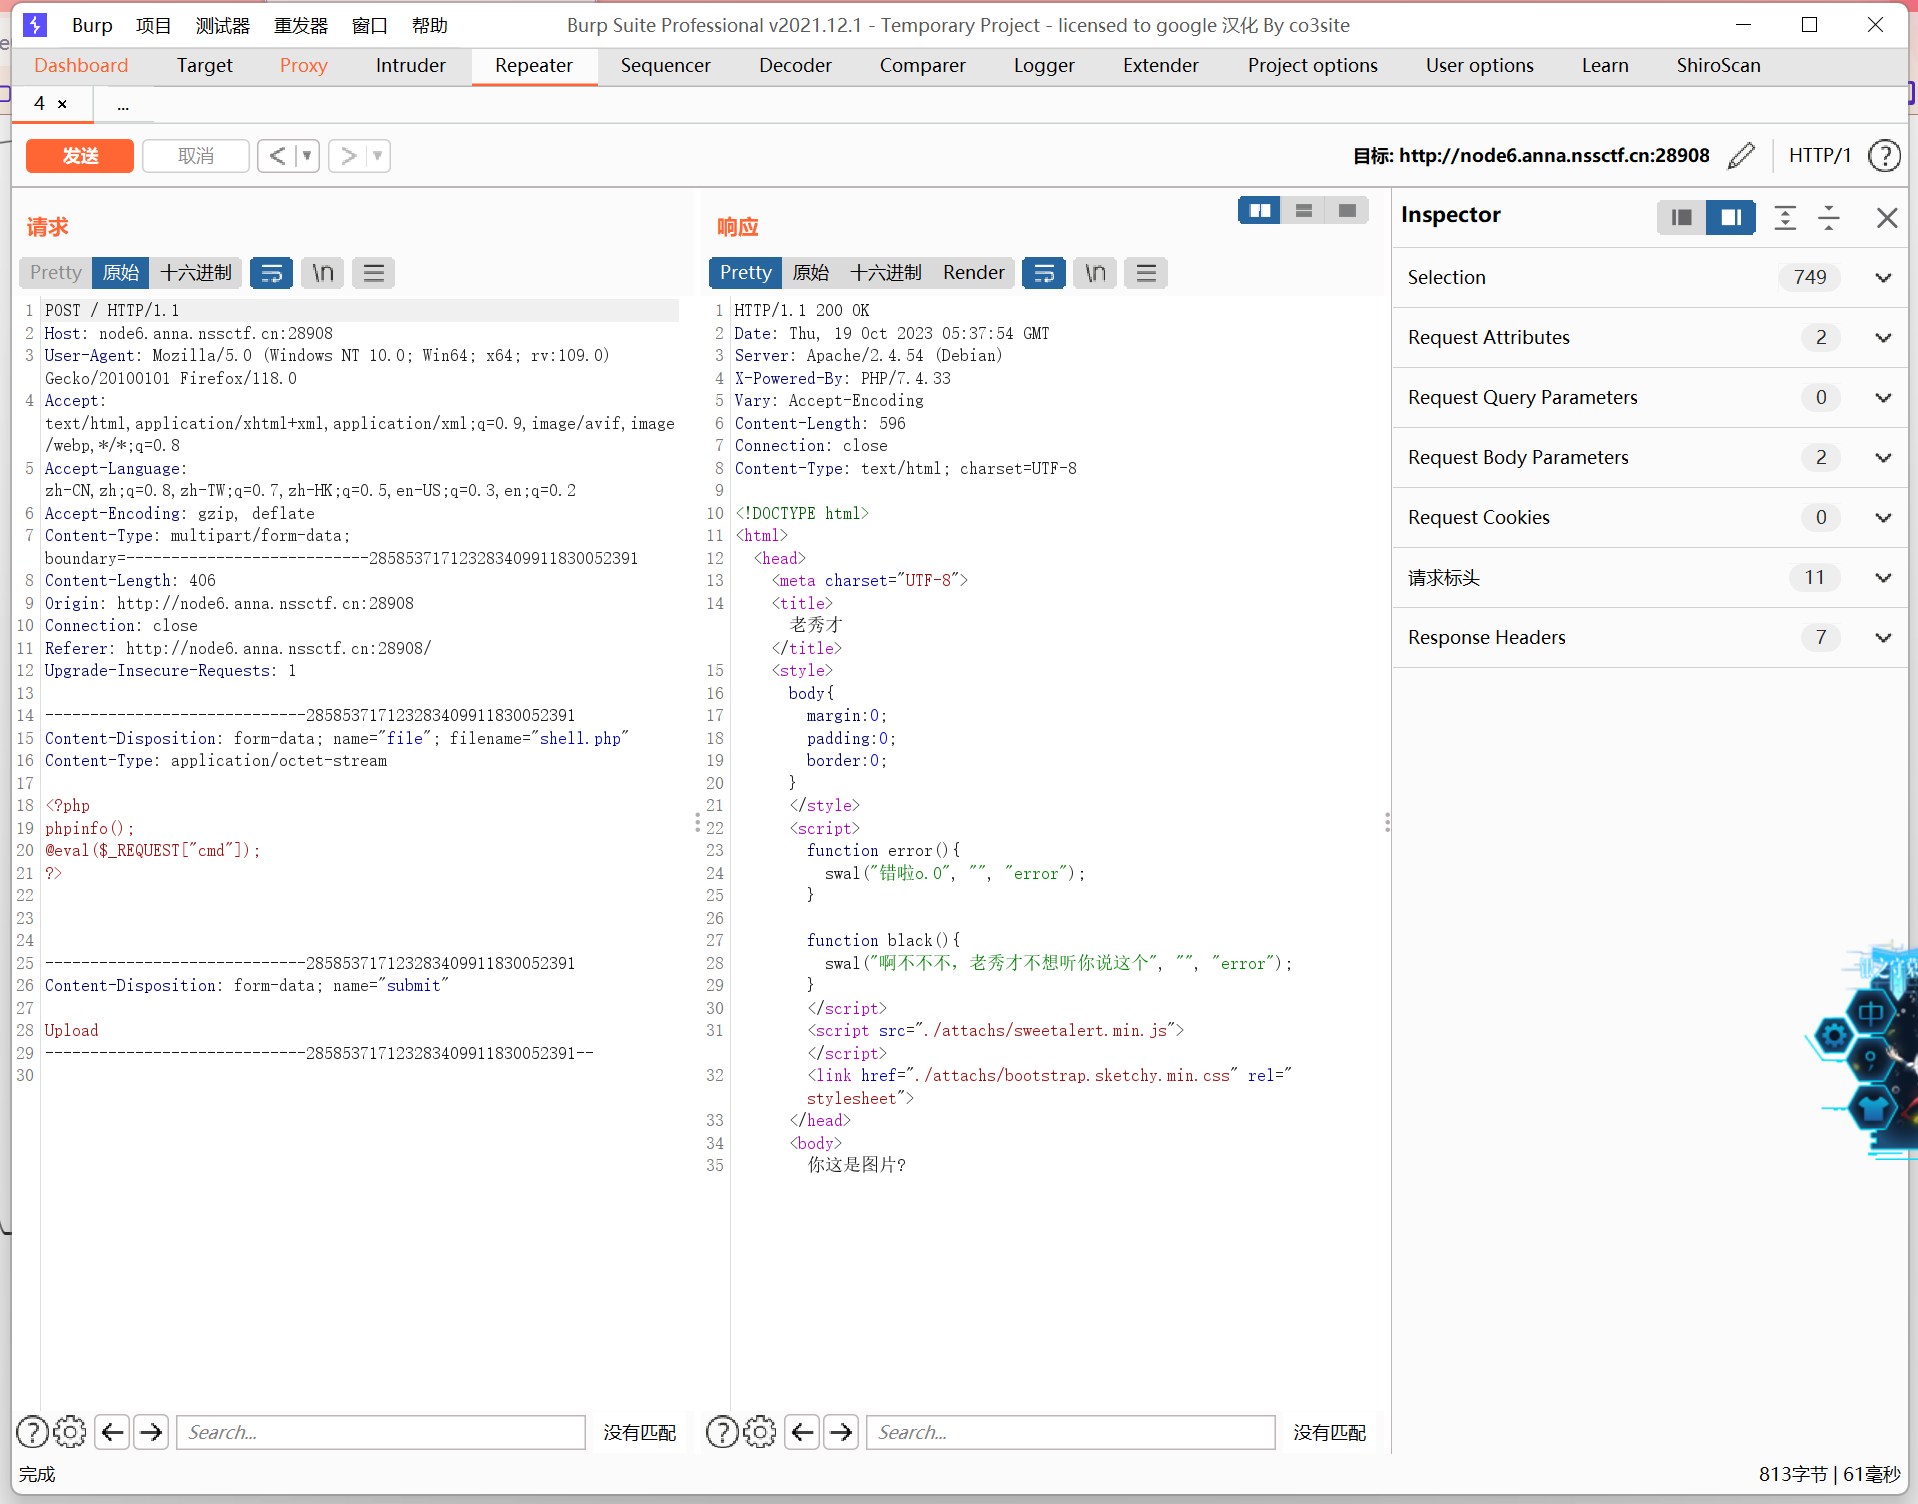Image resolution: width=1918 pixels, height=1504 pixels.
Task: Edit target with the pencil icon
Action: (x=1741, y=155)
